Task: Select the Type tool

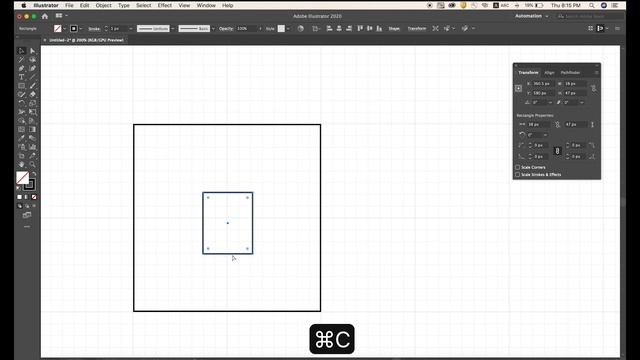Action: point(22,77)
